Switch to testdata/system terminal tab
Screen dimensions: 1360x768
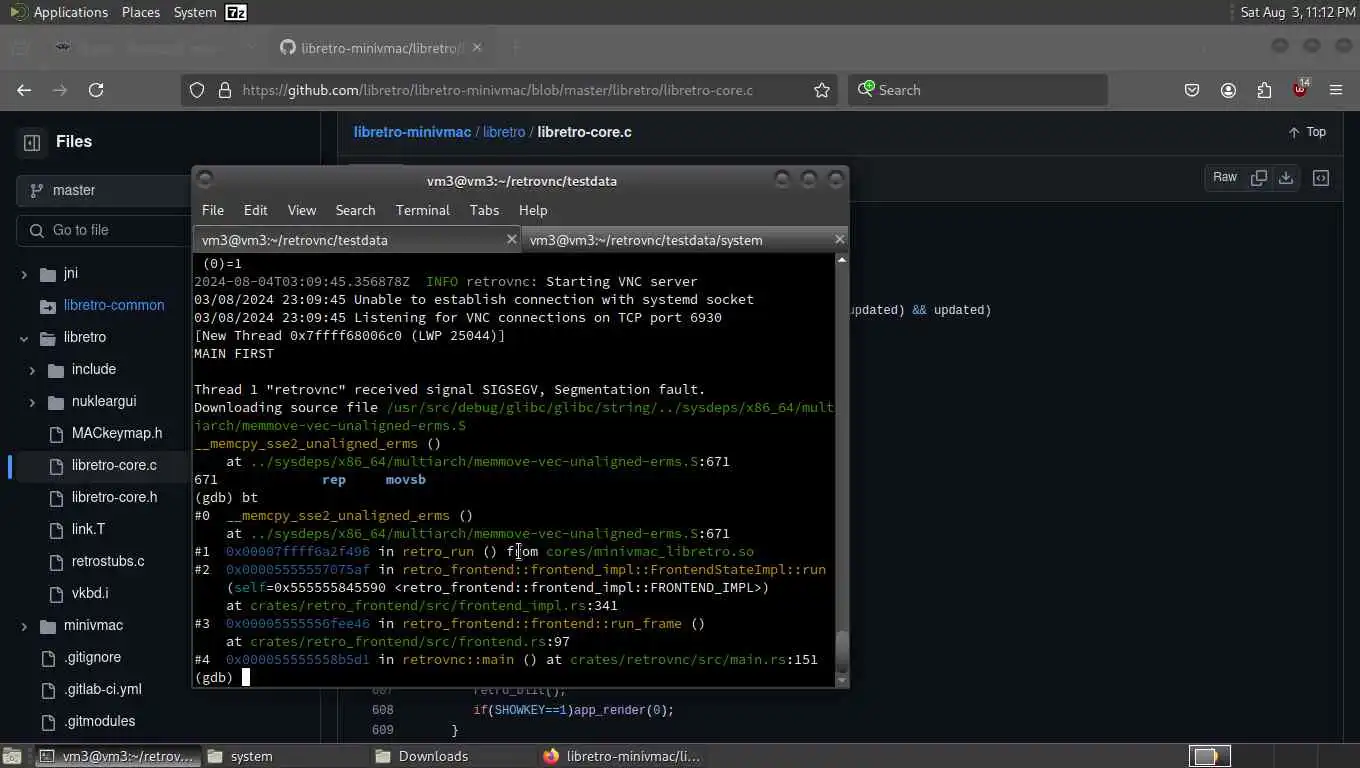coord(685,240)
